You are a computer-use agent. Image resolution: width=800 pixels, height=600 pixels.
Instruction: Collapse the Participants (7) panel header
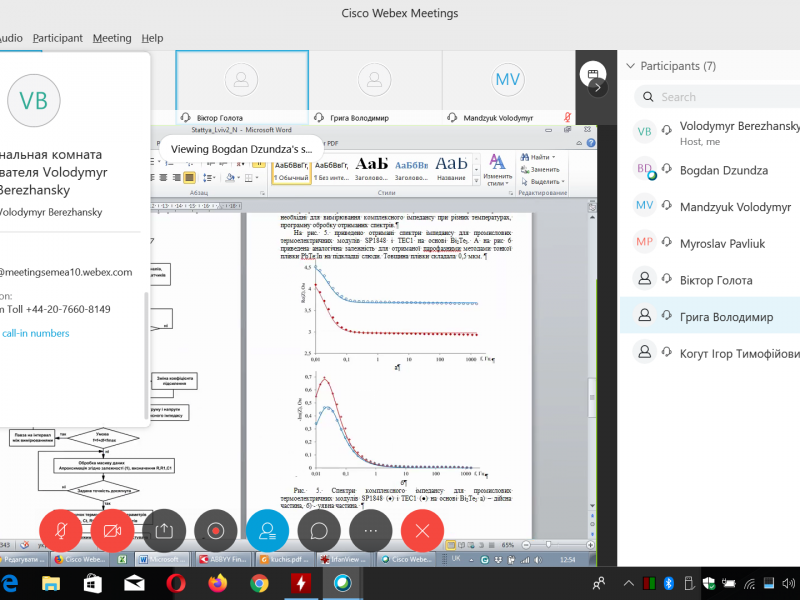(x=630, y=66)
